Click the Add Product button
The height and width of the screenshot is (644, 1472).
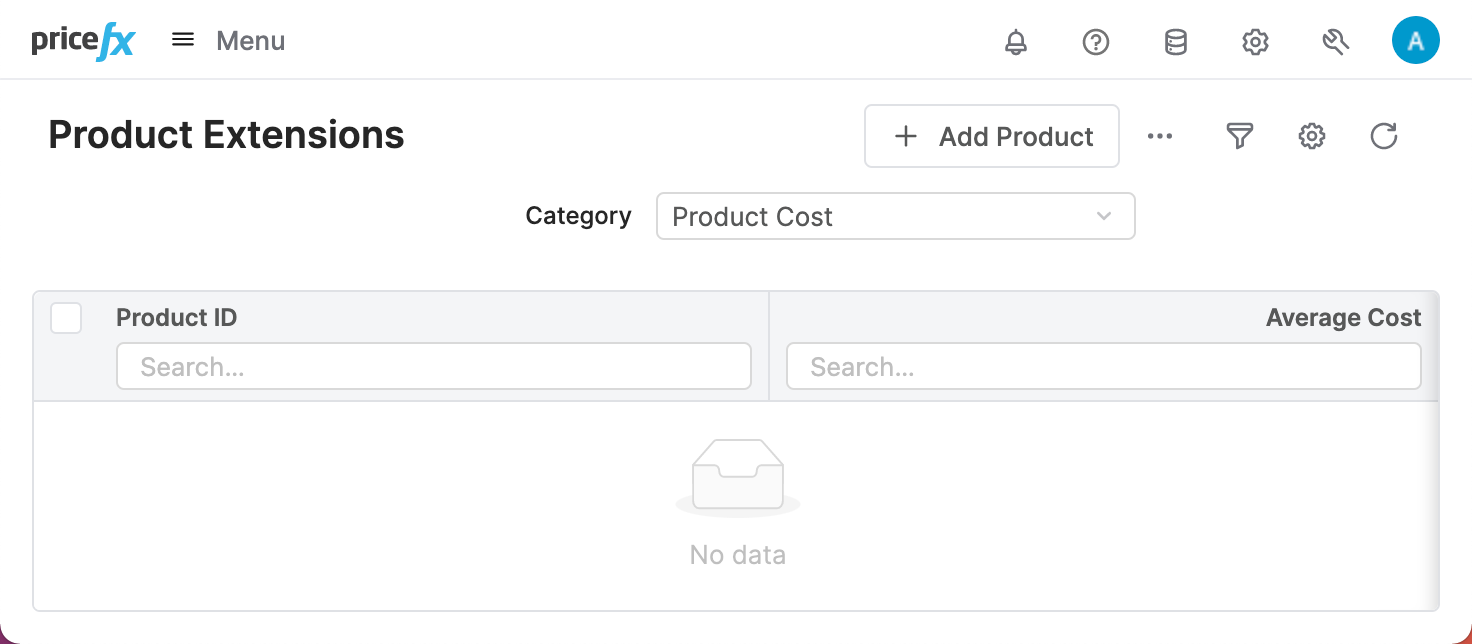click(x=991, y=136)
